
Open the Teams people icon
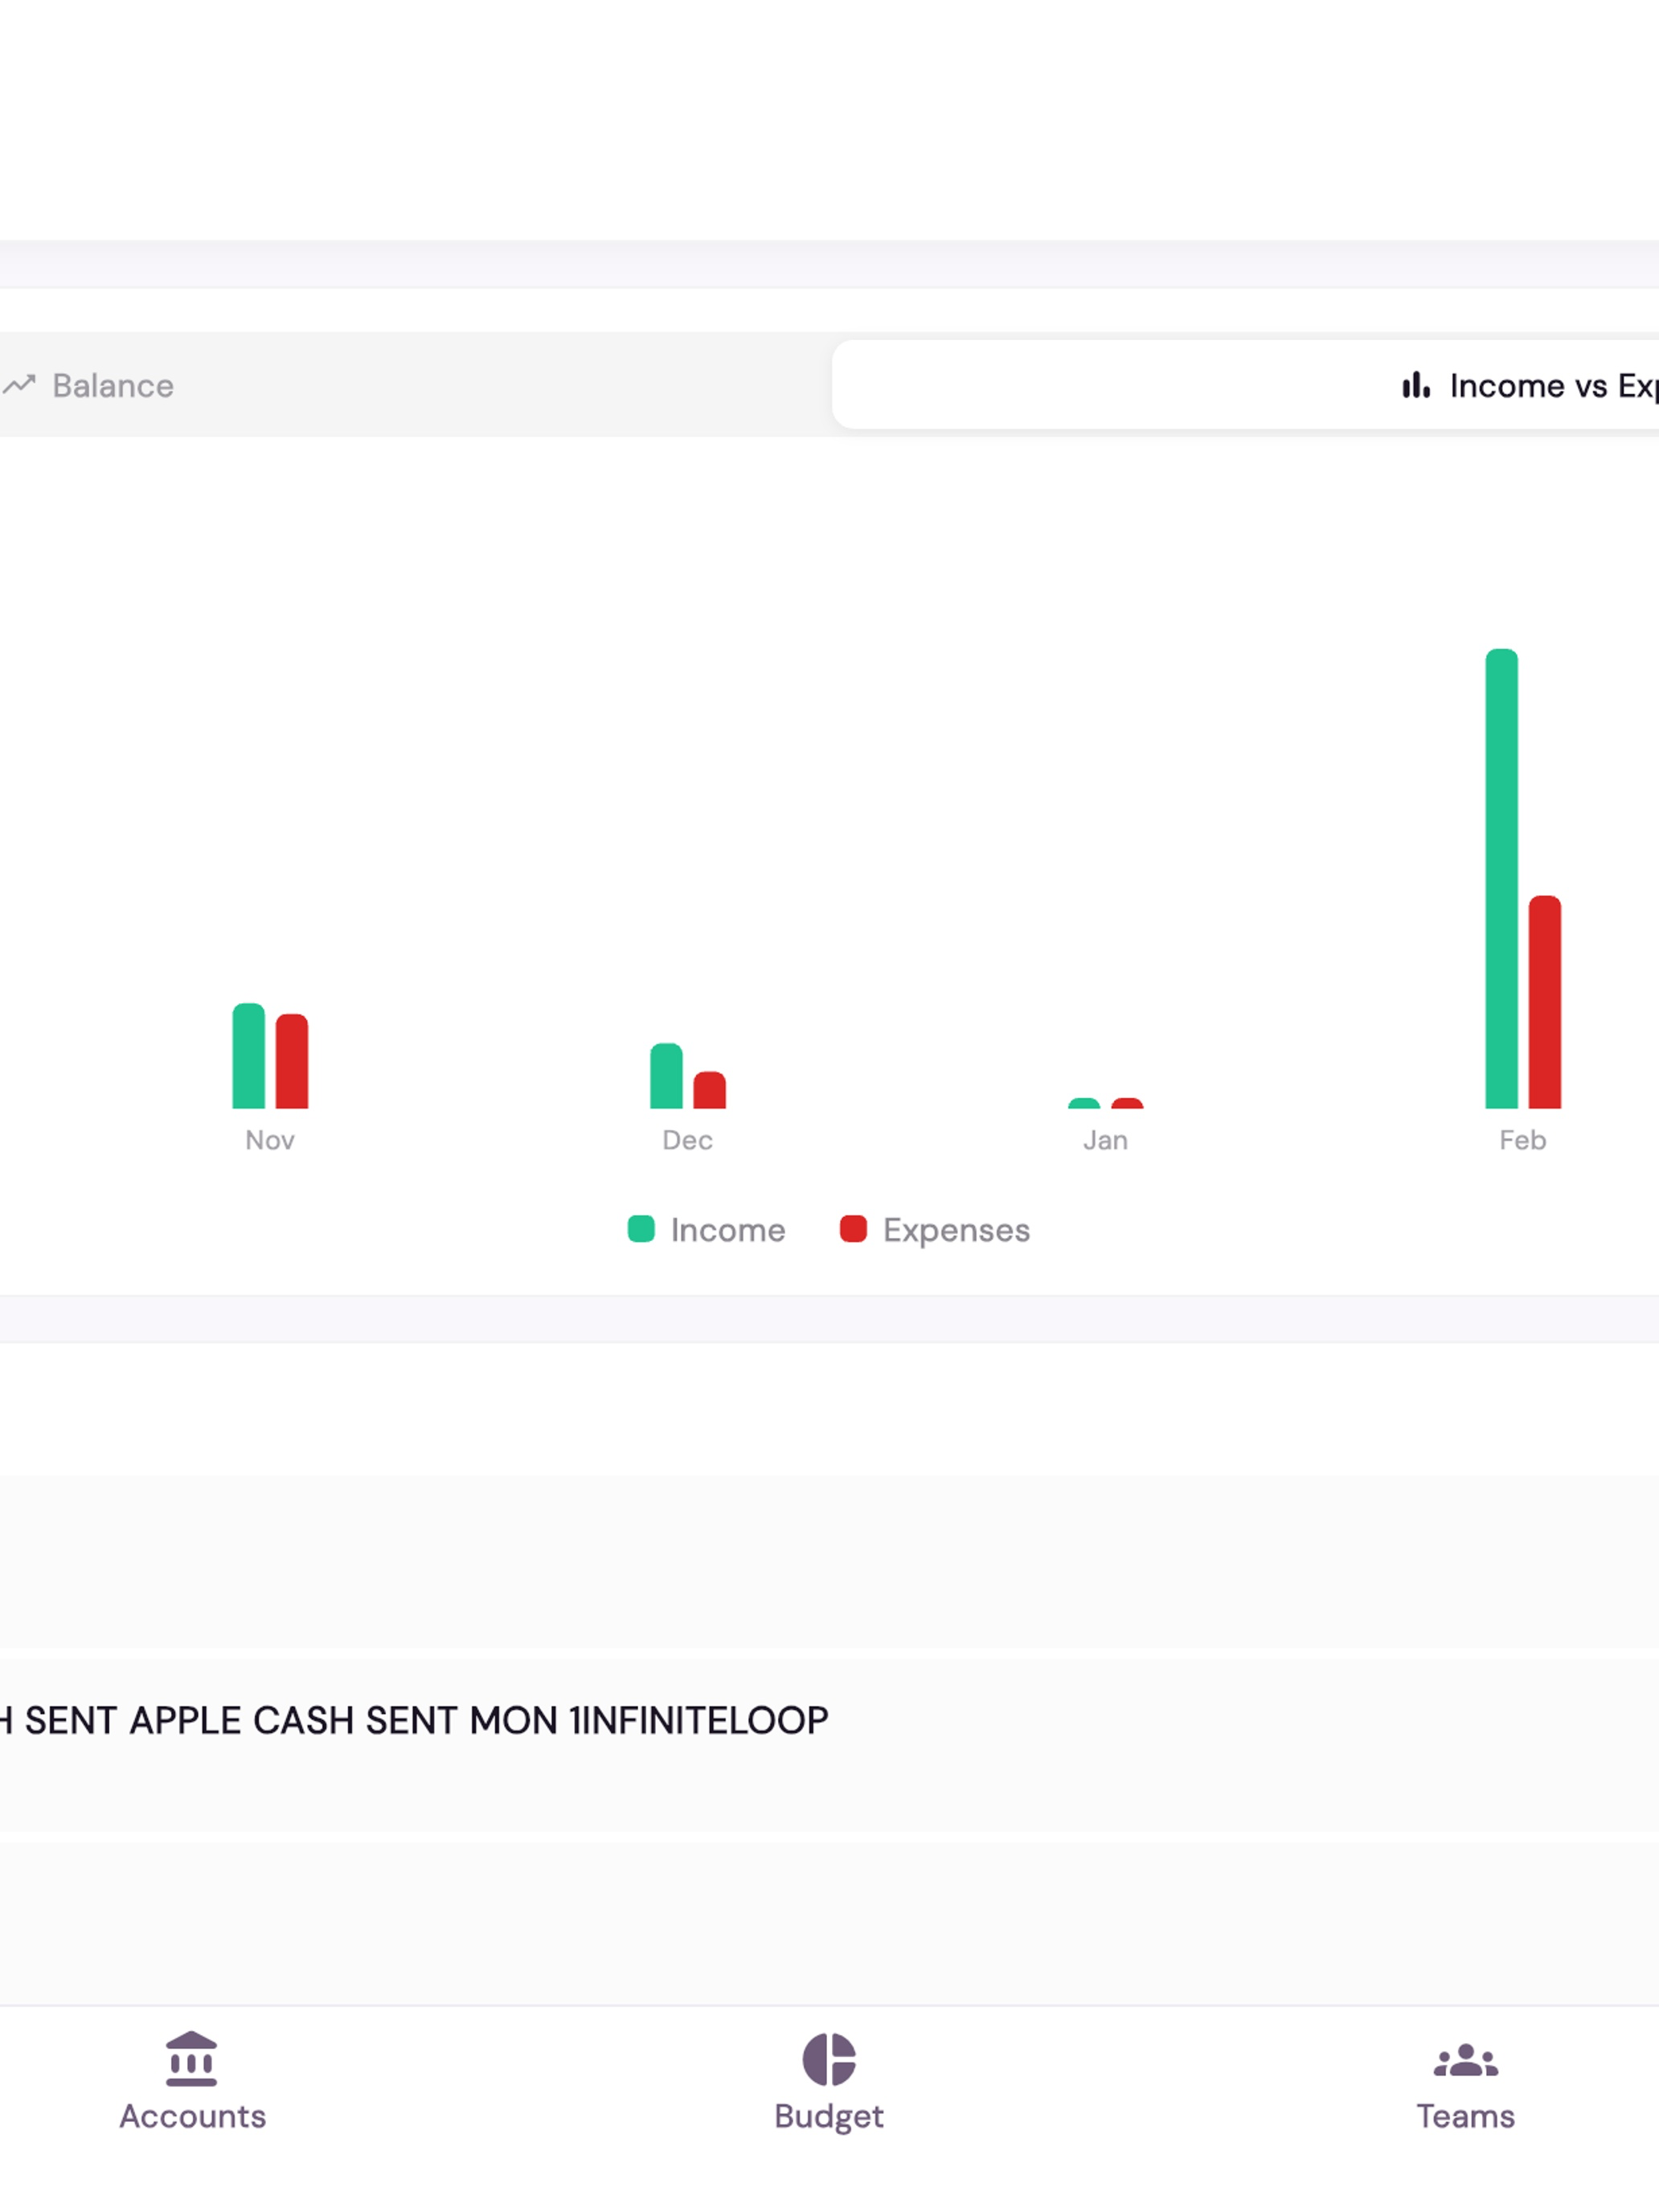click(x=1465, y=2060)
